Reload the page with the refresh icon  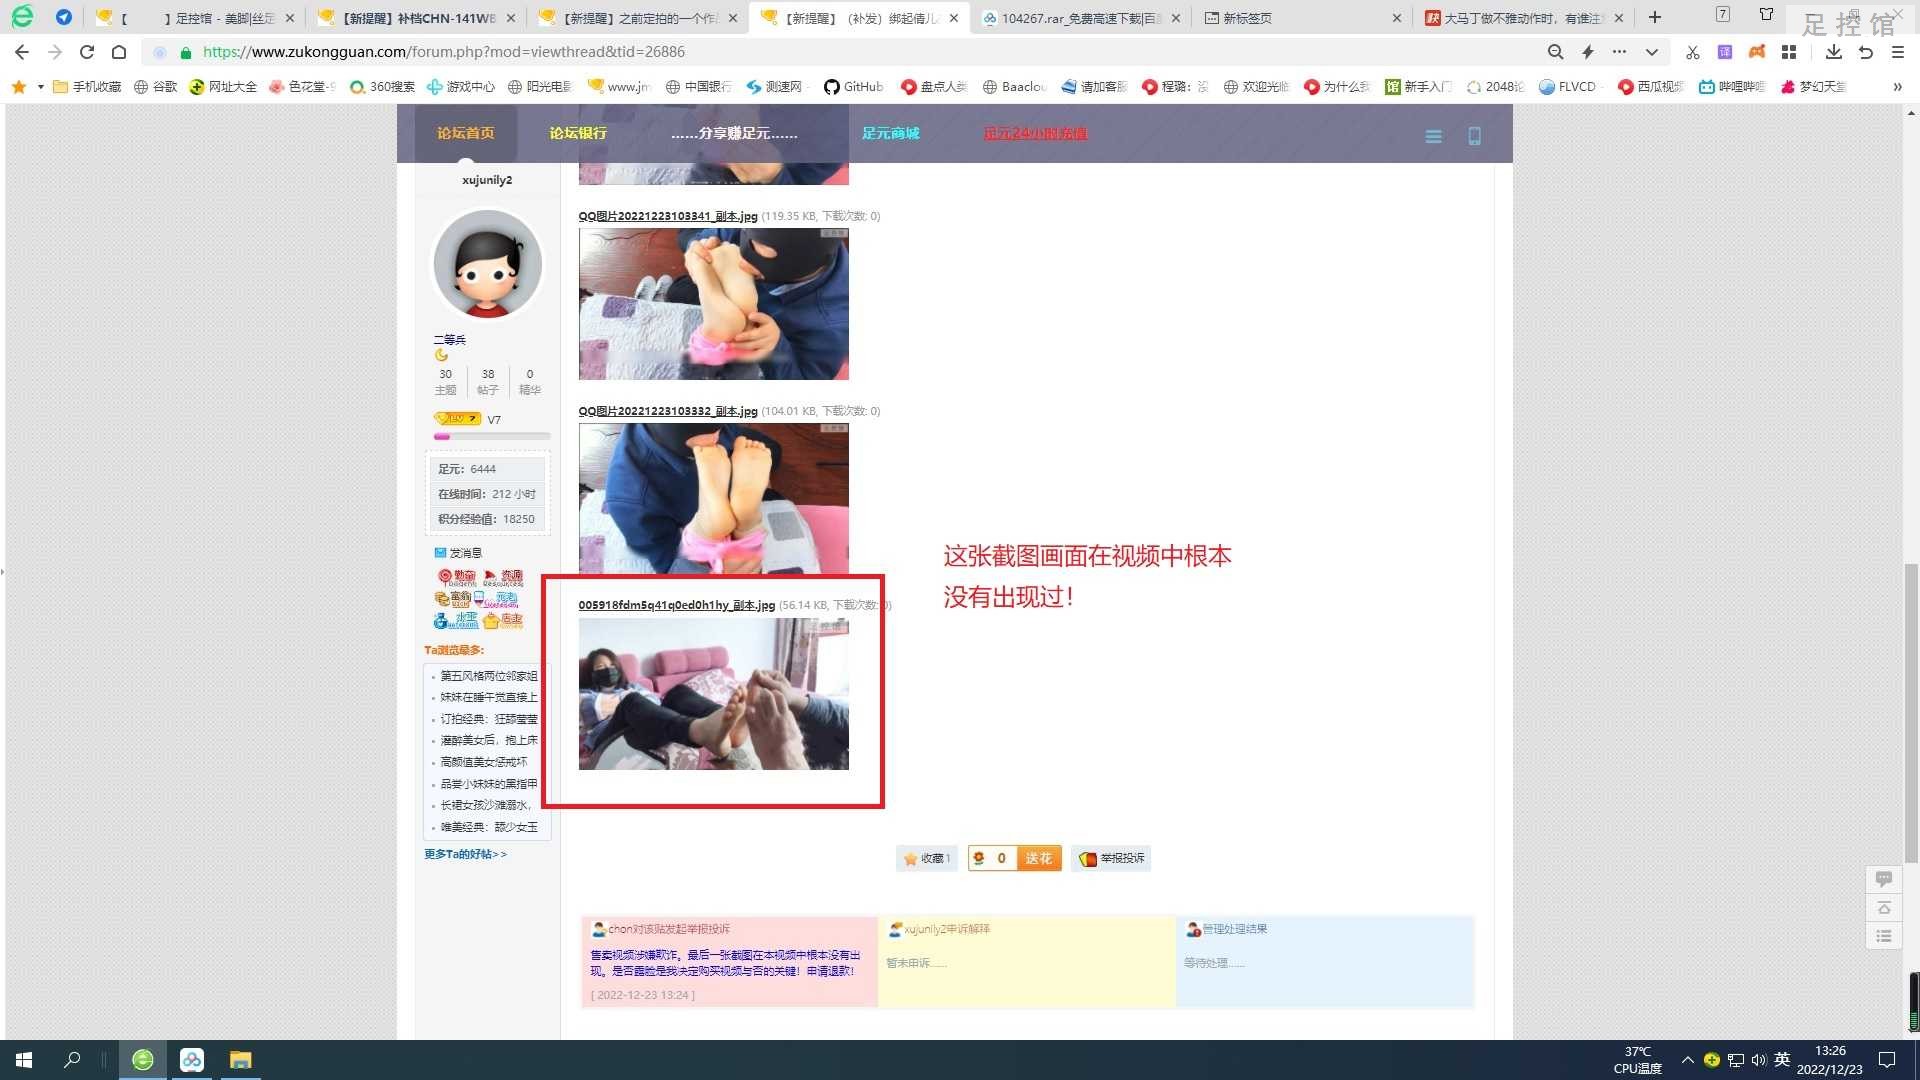click(x=87, y=52)
